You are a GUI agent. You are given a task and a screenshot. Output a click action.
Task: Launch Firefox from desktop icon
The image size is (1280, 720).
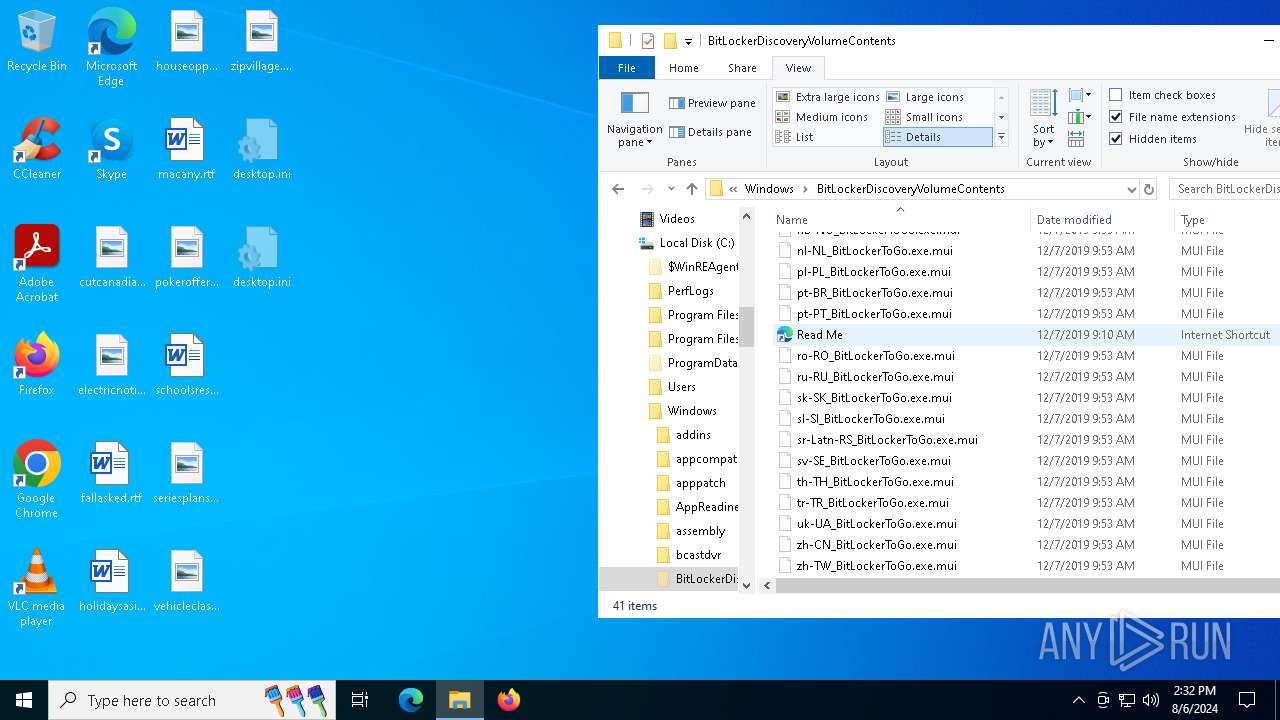(x=37, y=365)
